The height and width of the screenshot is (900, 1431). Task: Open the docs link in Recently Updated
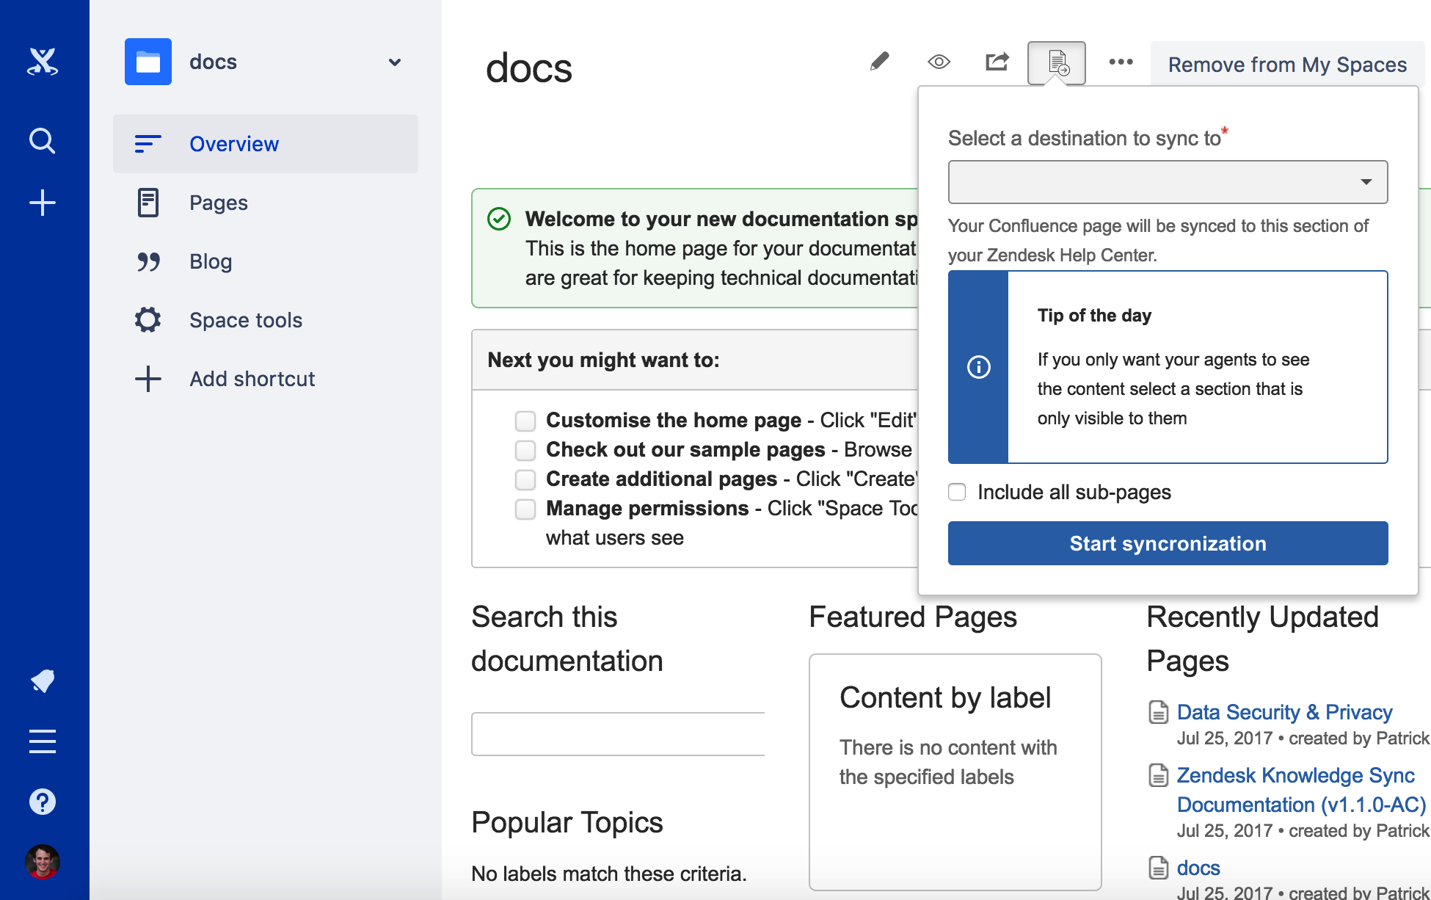click(x=1198, y=868)
